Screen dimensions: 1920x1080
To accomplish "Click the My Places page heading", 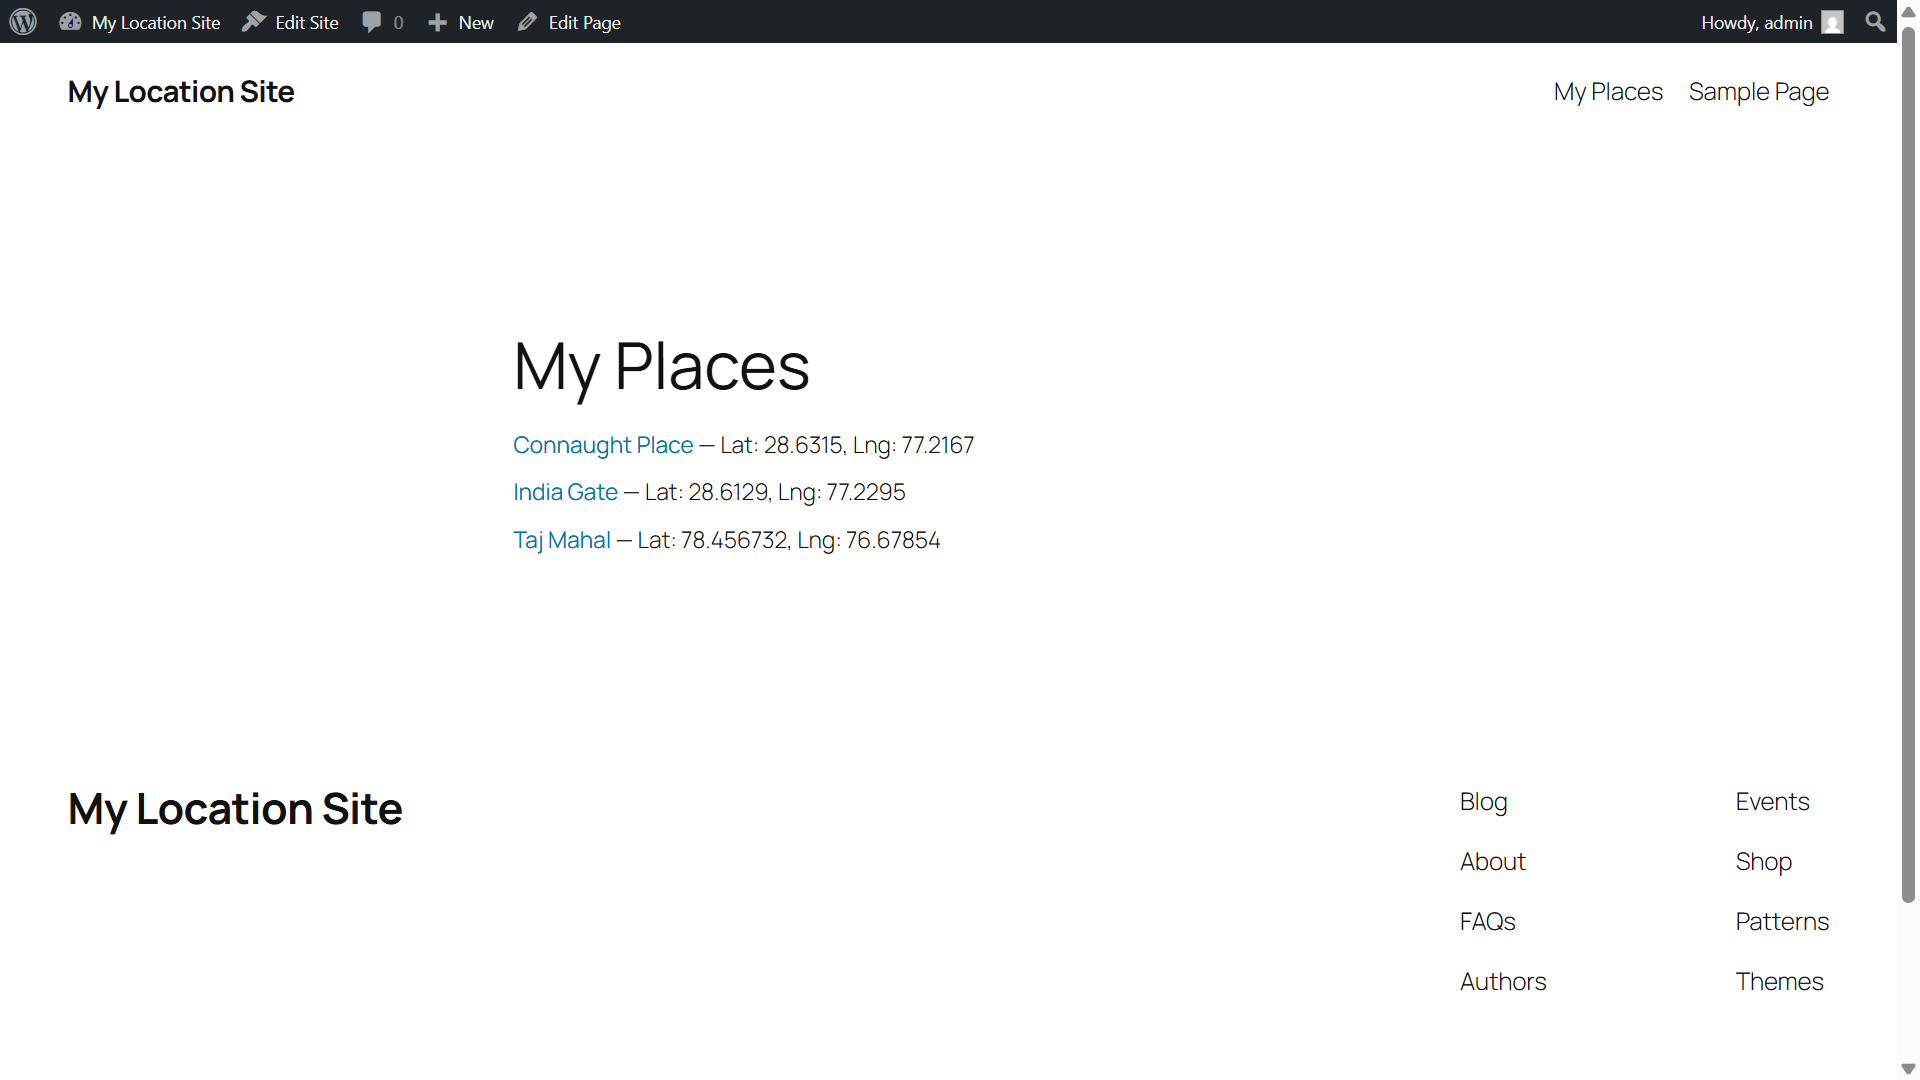I will (661, 367).
